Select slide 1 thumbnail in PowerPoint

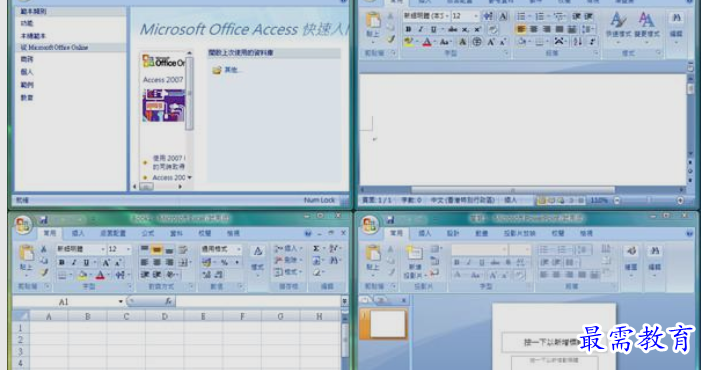pos(388,324)
